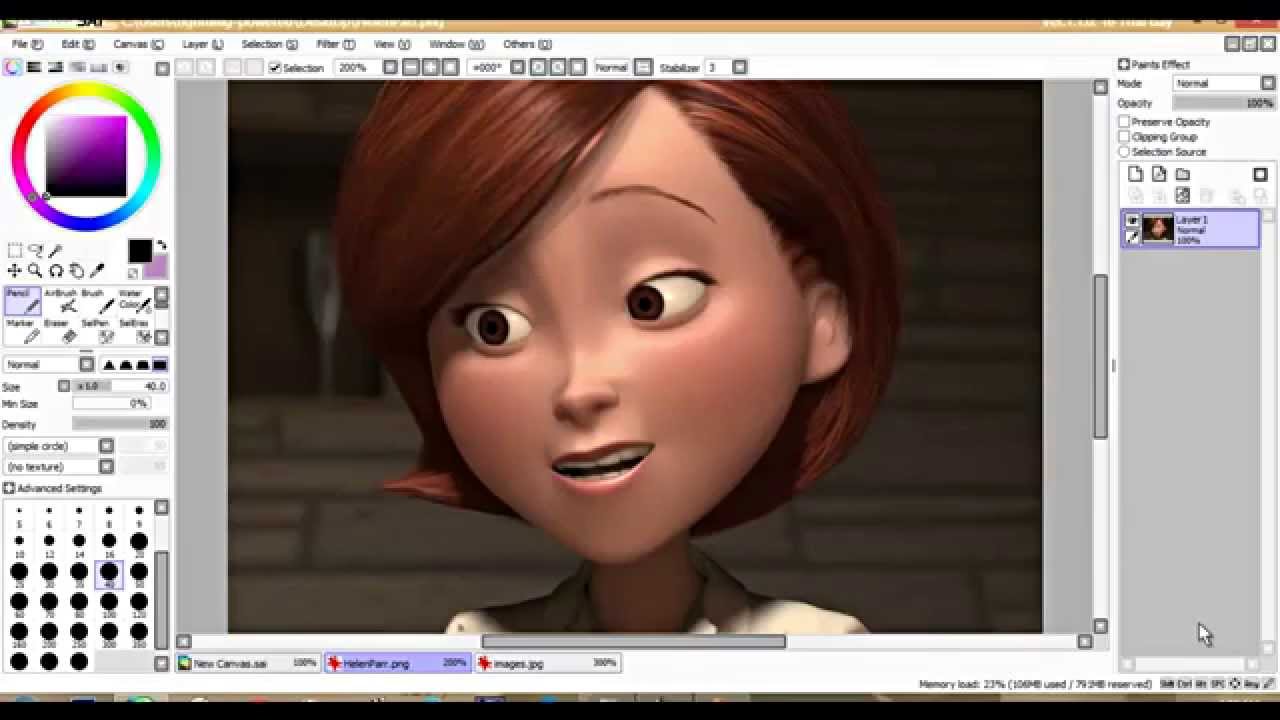Viewport: 1280px width, 720px height.
Task: Enable Preserve Opacity
Action: 1124,122
